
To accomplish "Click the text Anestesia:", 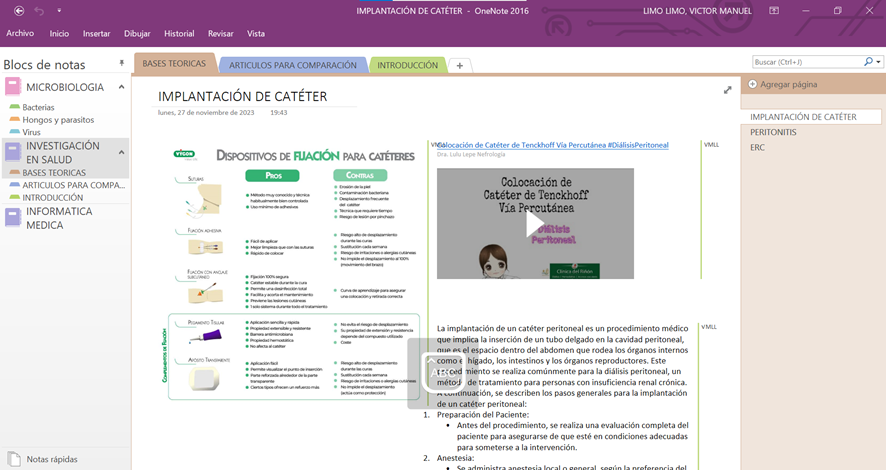I will (455, 458).
